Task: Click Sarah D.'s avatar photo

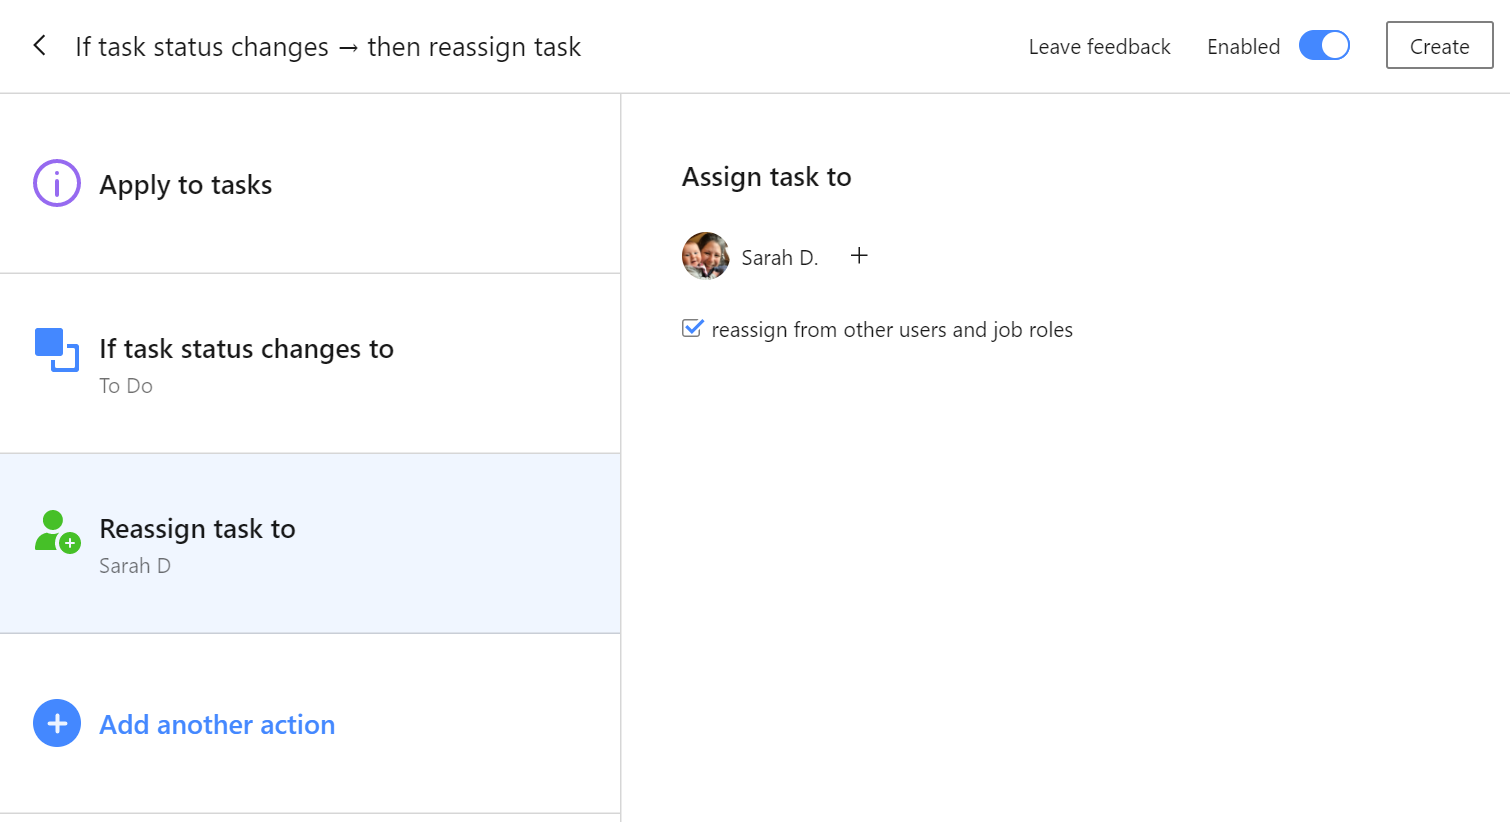Action: (705, 256)
